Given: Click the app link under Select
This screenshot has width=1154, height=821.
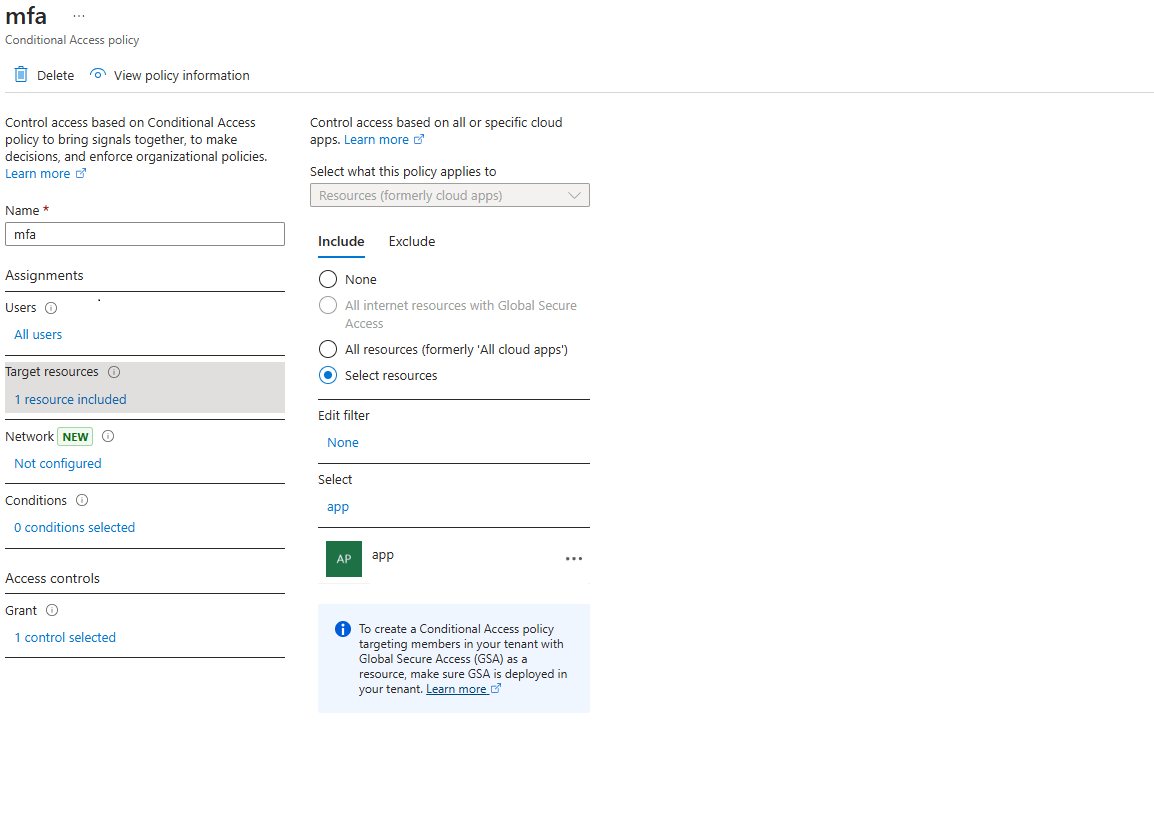Looking at the screenshot, I should [338, 507].
